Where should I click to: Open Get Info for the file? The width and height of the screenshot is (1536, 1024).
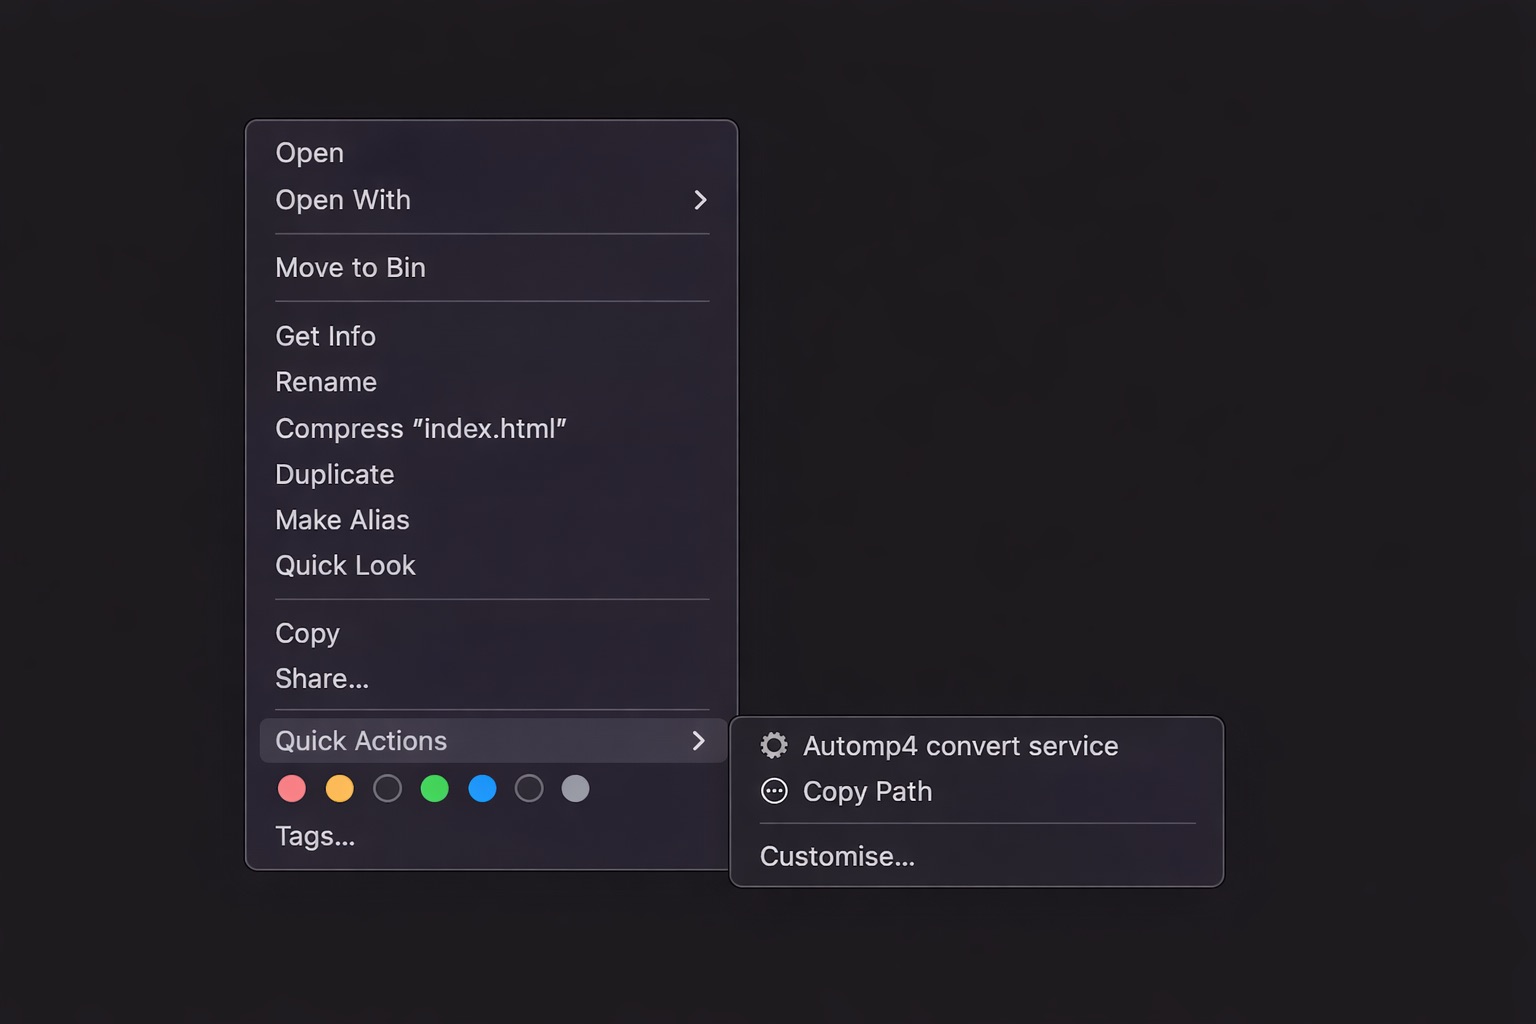pos(325,336)
